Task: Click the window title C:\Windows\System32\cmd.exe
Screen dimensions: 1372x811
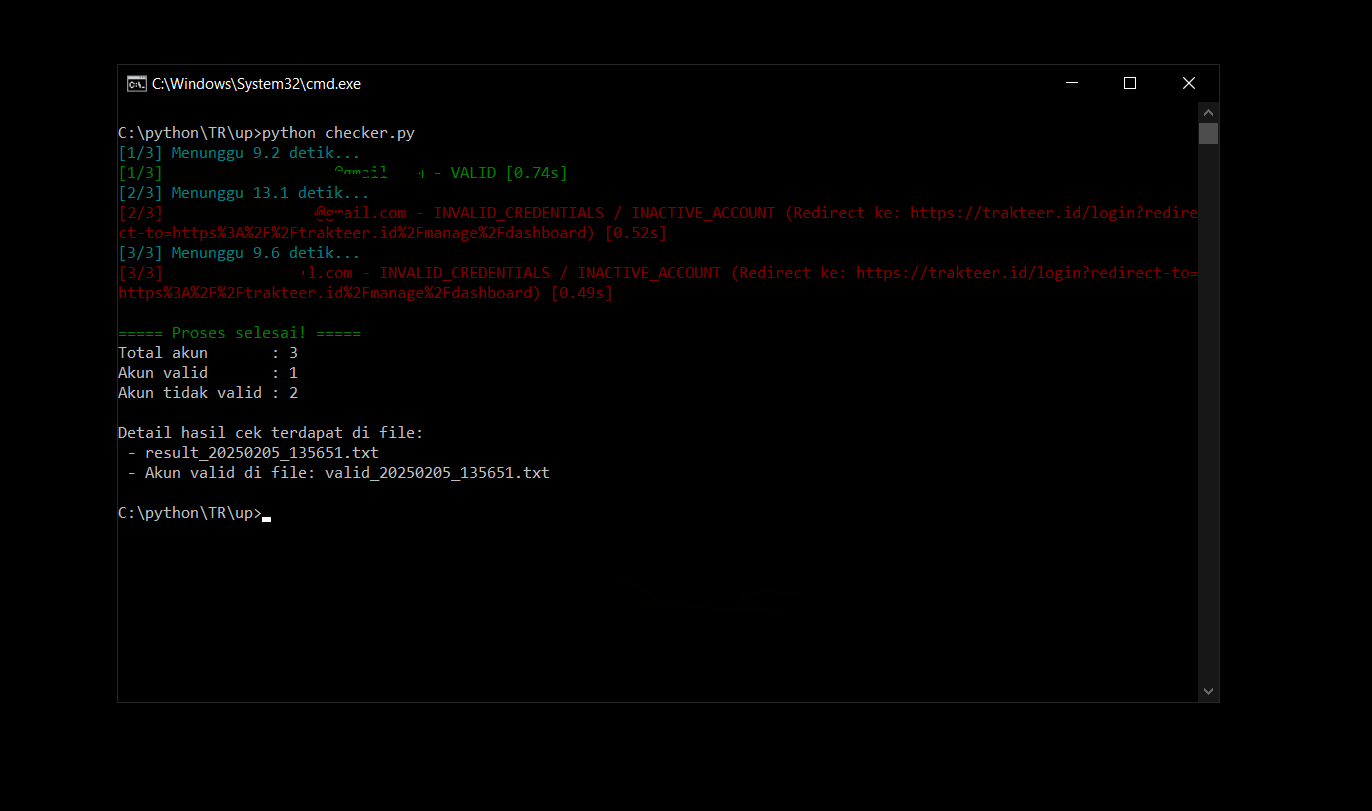Action: tap(256, 84)
